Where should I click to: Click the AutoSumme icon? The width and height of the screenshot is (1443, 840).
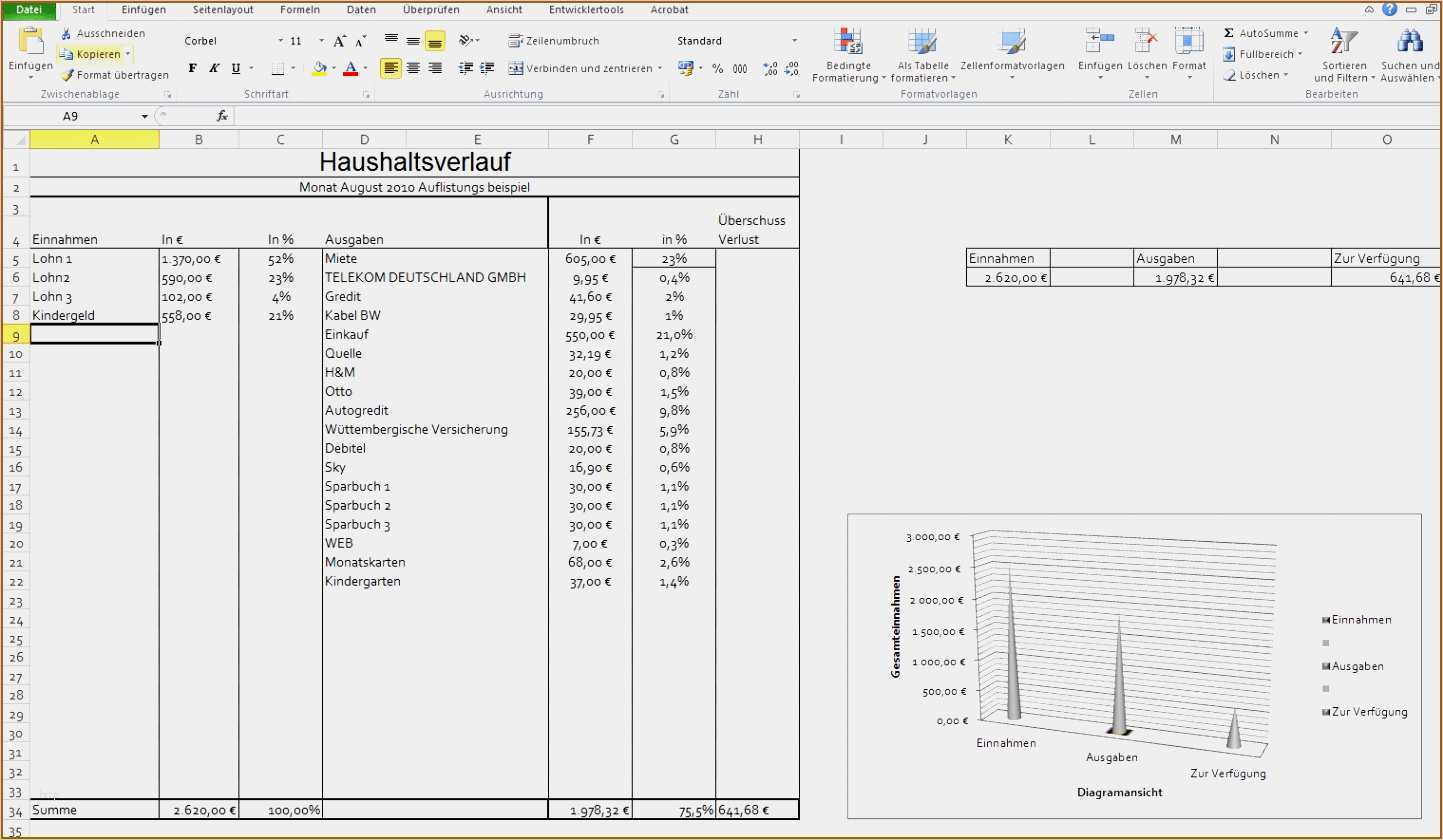tap(1227, 32)
